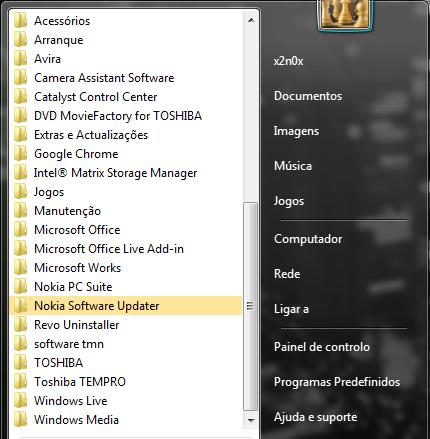Click the folder icon beside Arranque
Screen dimensions: 430x439
pyautogui.click(x=20, y=40)
